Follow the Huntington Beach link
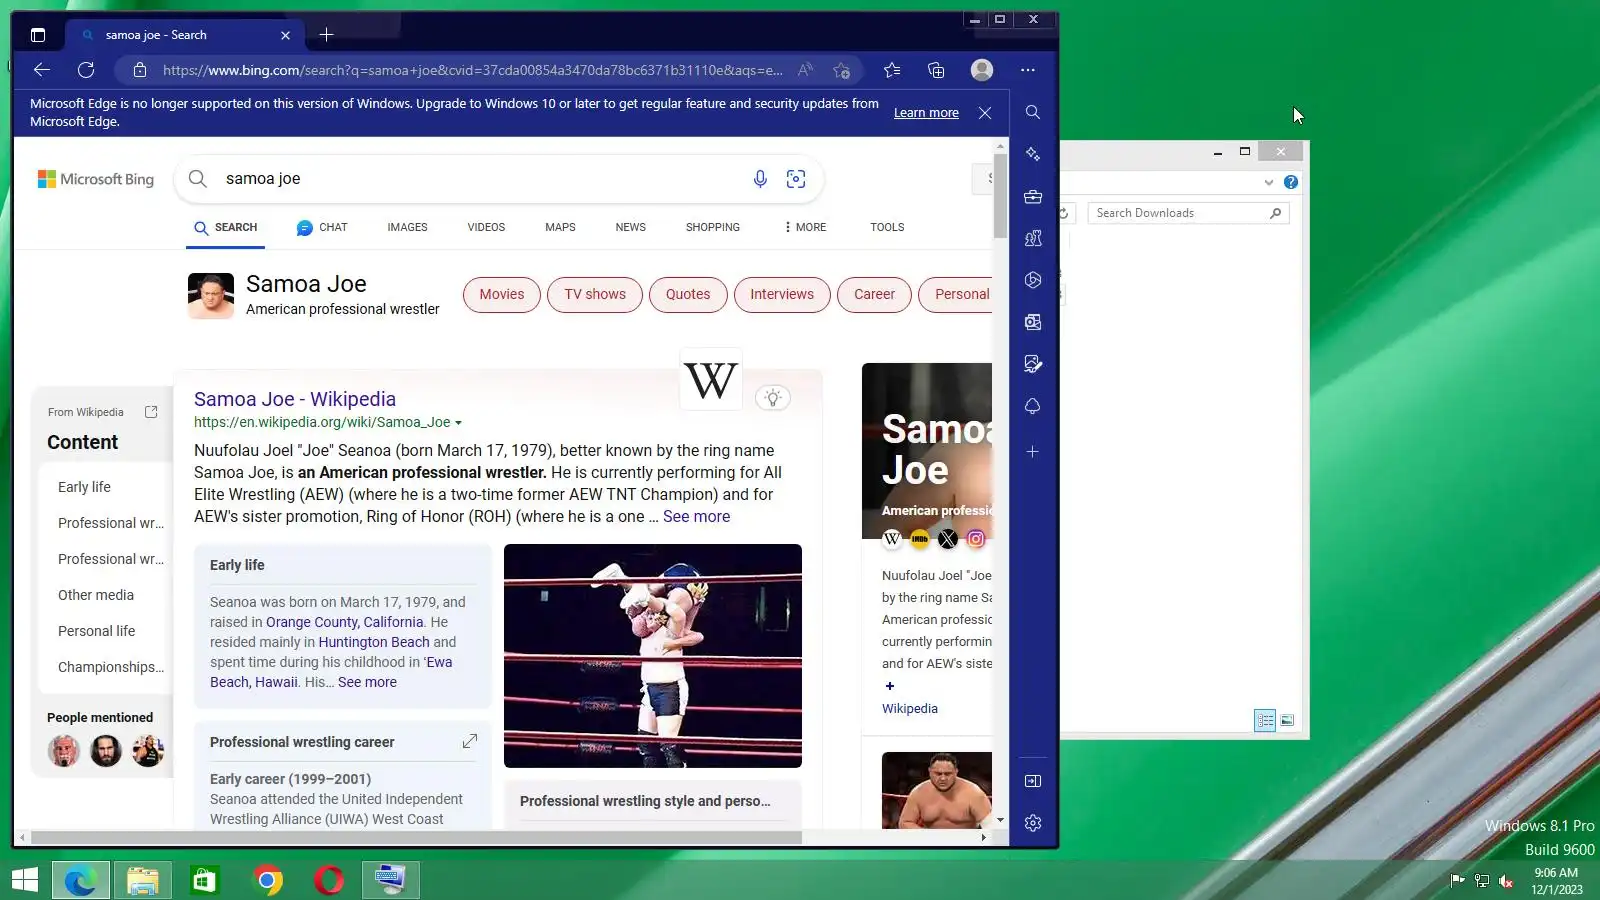 coord(374,642)
